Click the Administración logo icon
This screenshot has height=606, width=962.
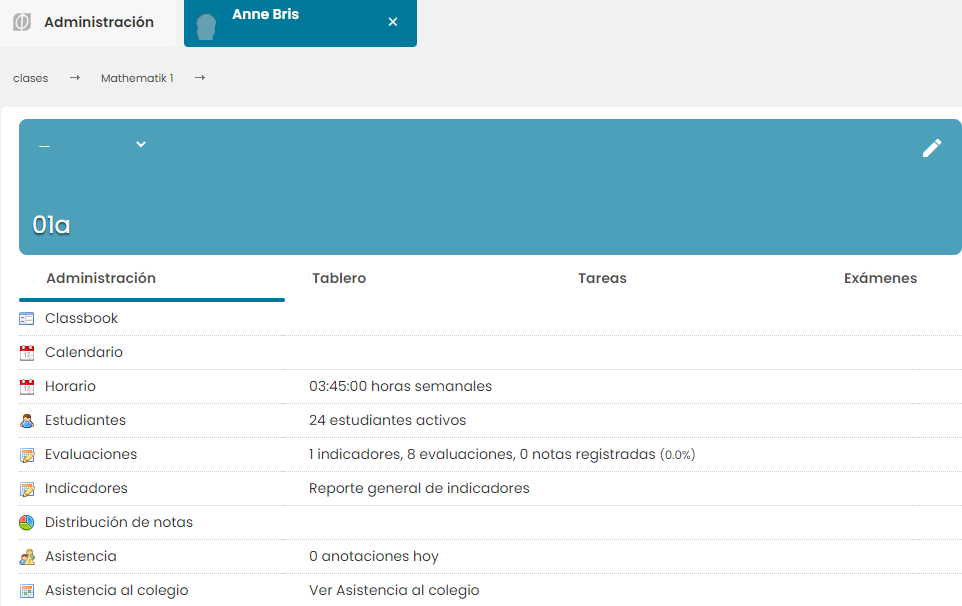(22, 22)
